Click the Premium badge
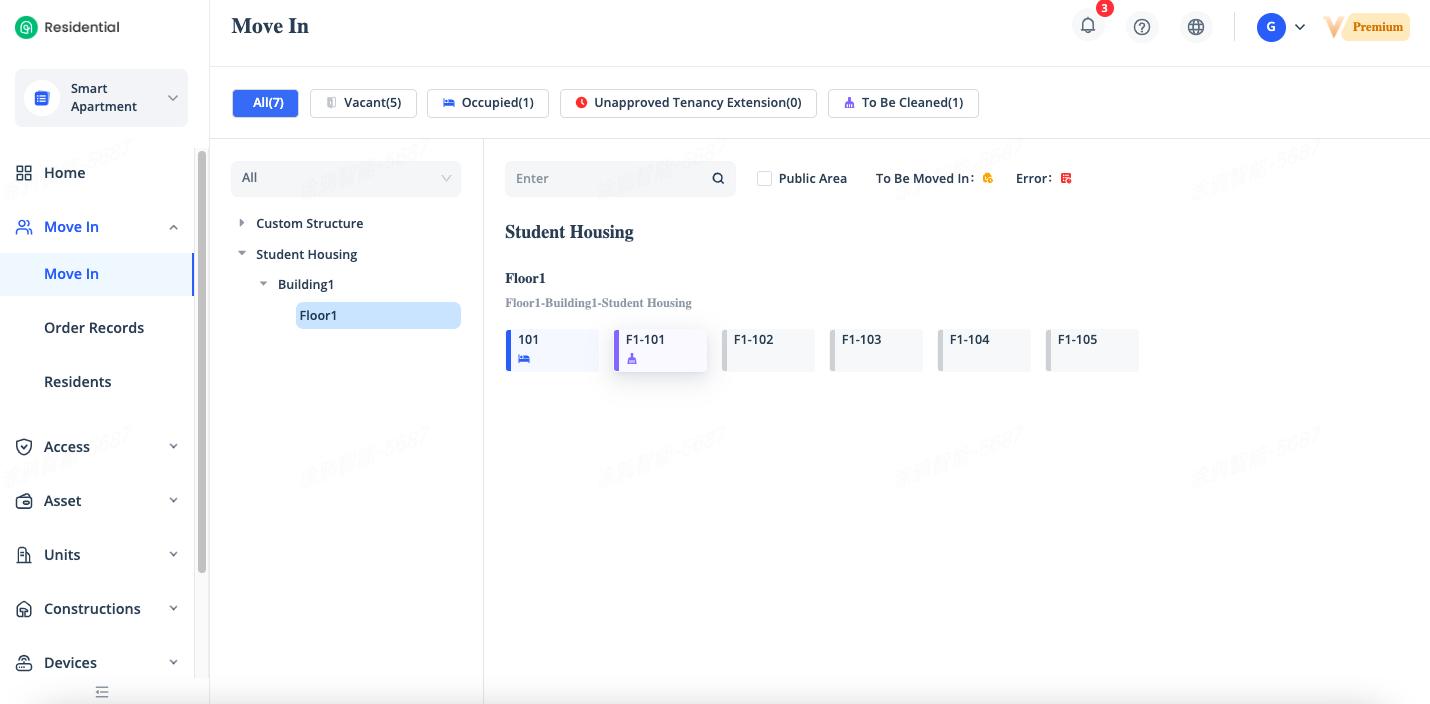 [1376, 27]
